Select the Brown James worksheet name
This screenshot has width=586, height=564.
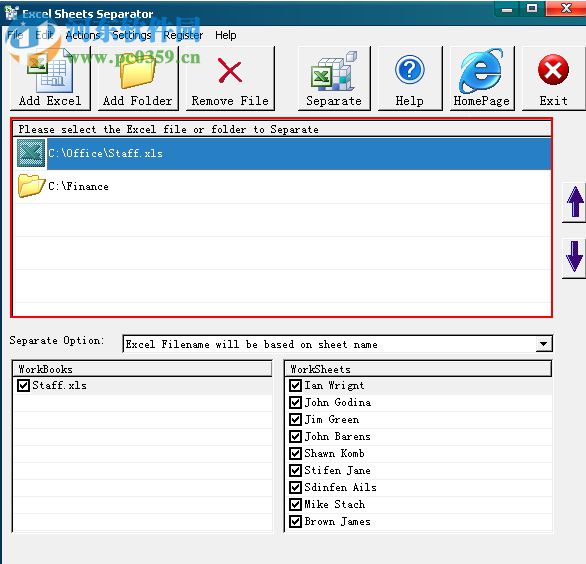(337, 521)
